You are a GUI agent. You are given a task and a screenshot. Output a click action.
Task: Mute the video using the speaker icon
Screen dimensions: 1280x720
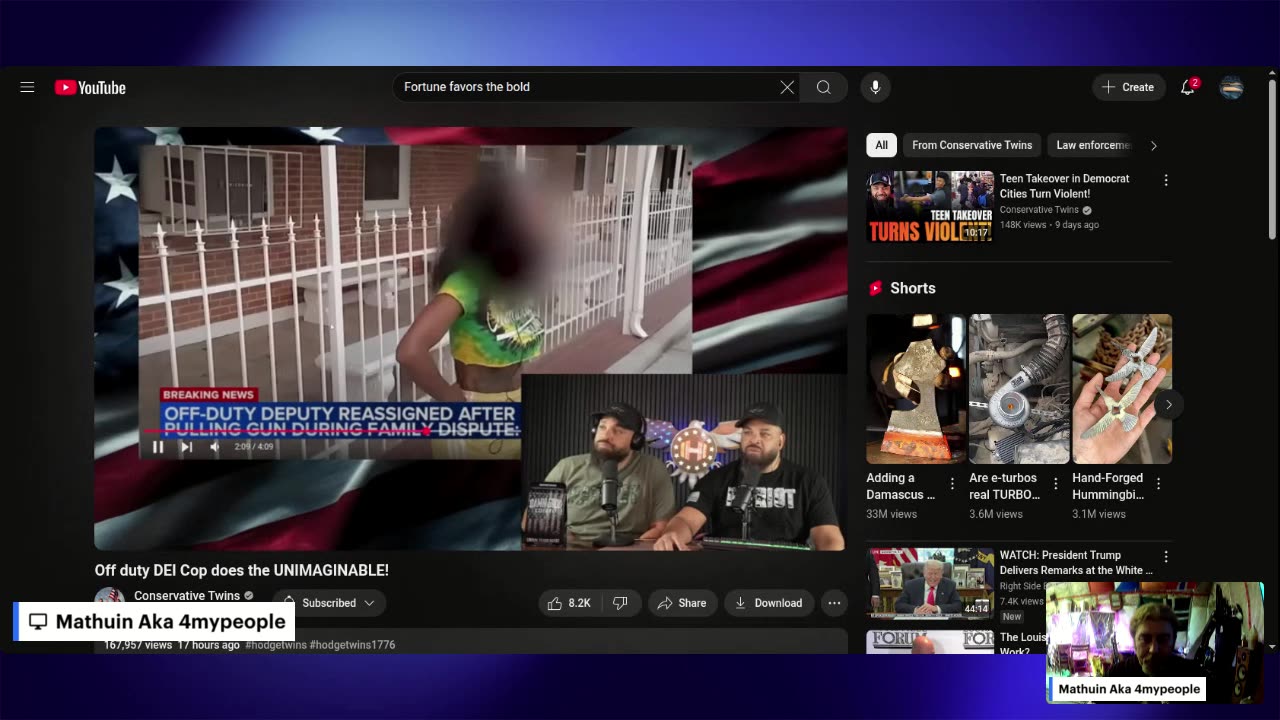click(214, 447)
